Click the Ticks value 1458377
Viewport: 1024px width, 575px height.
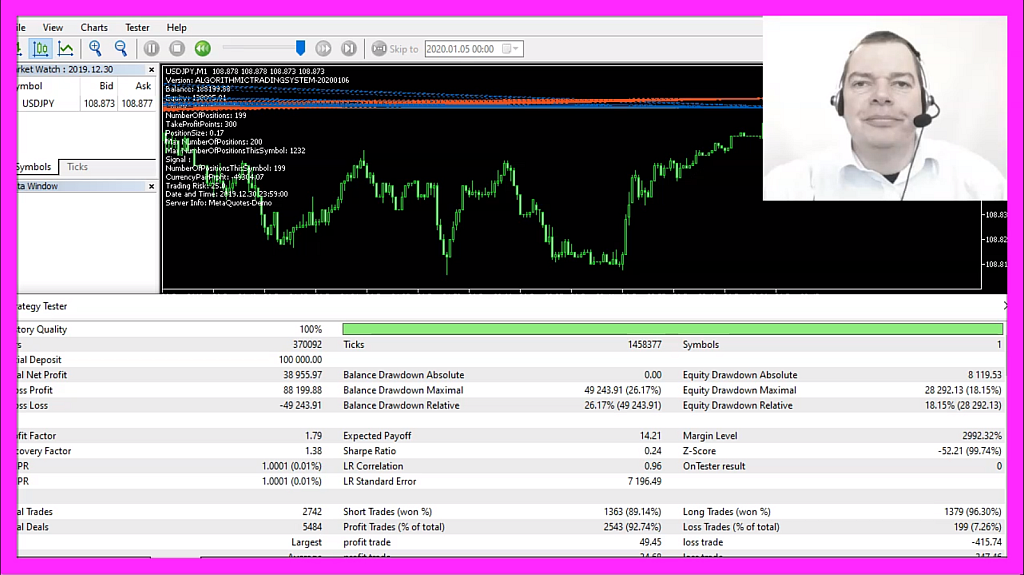[x=645, y=344]
